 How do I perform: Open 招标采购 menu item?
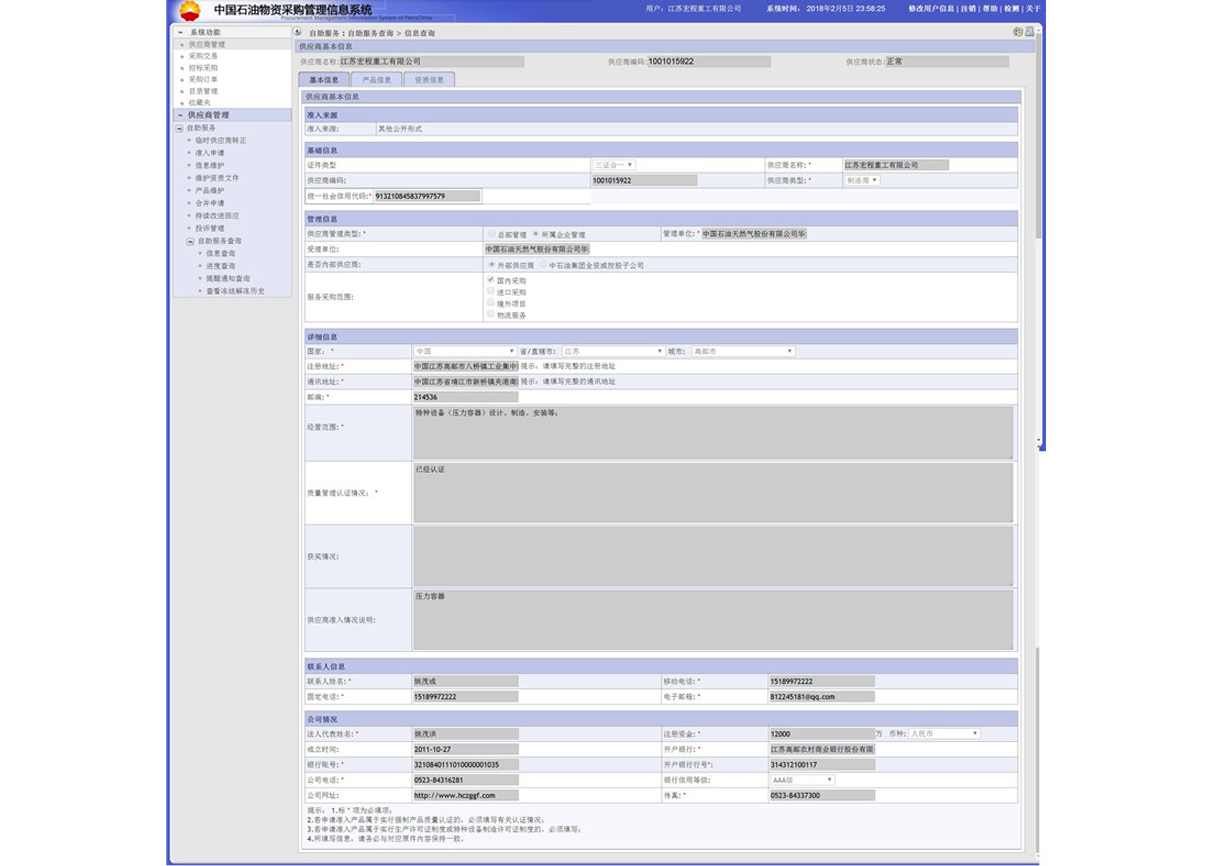203,68
